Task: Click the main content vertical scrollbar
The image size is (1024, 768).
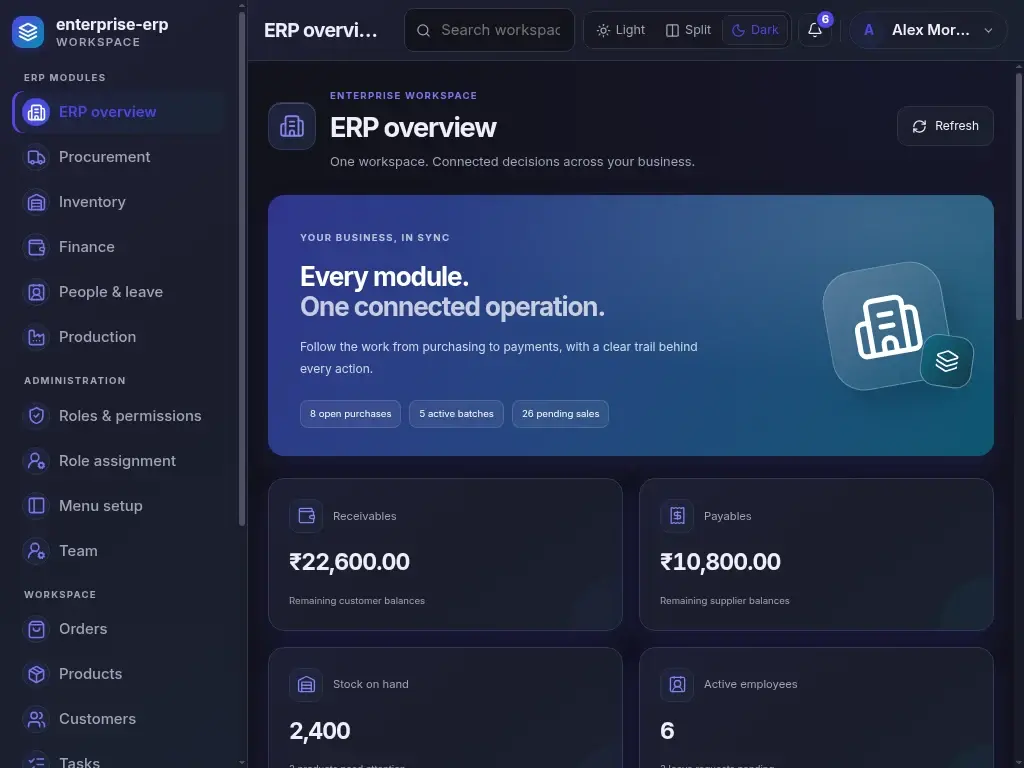Action: (x=1019, y=196)
